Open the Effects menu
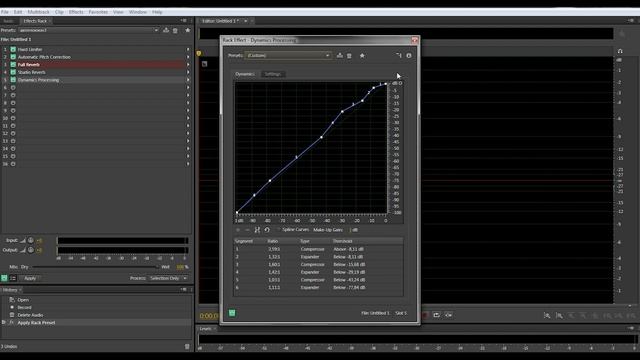This screenshot has height=360, width=640. [76, 12]
